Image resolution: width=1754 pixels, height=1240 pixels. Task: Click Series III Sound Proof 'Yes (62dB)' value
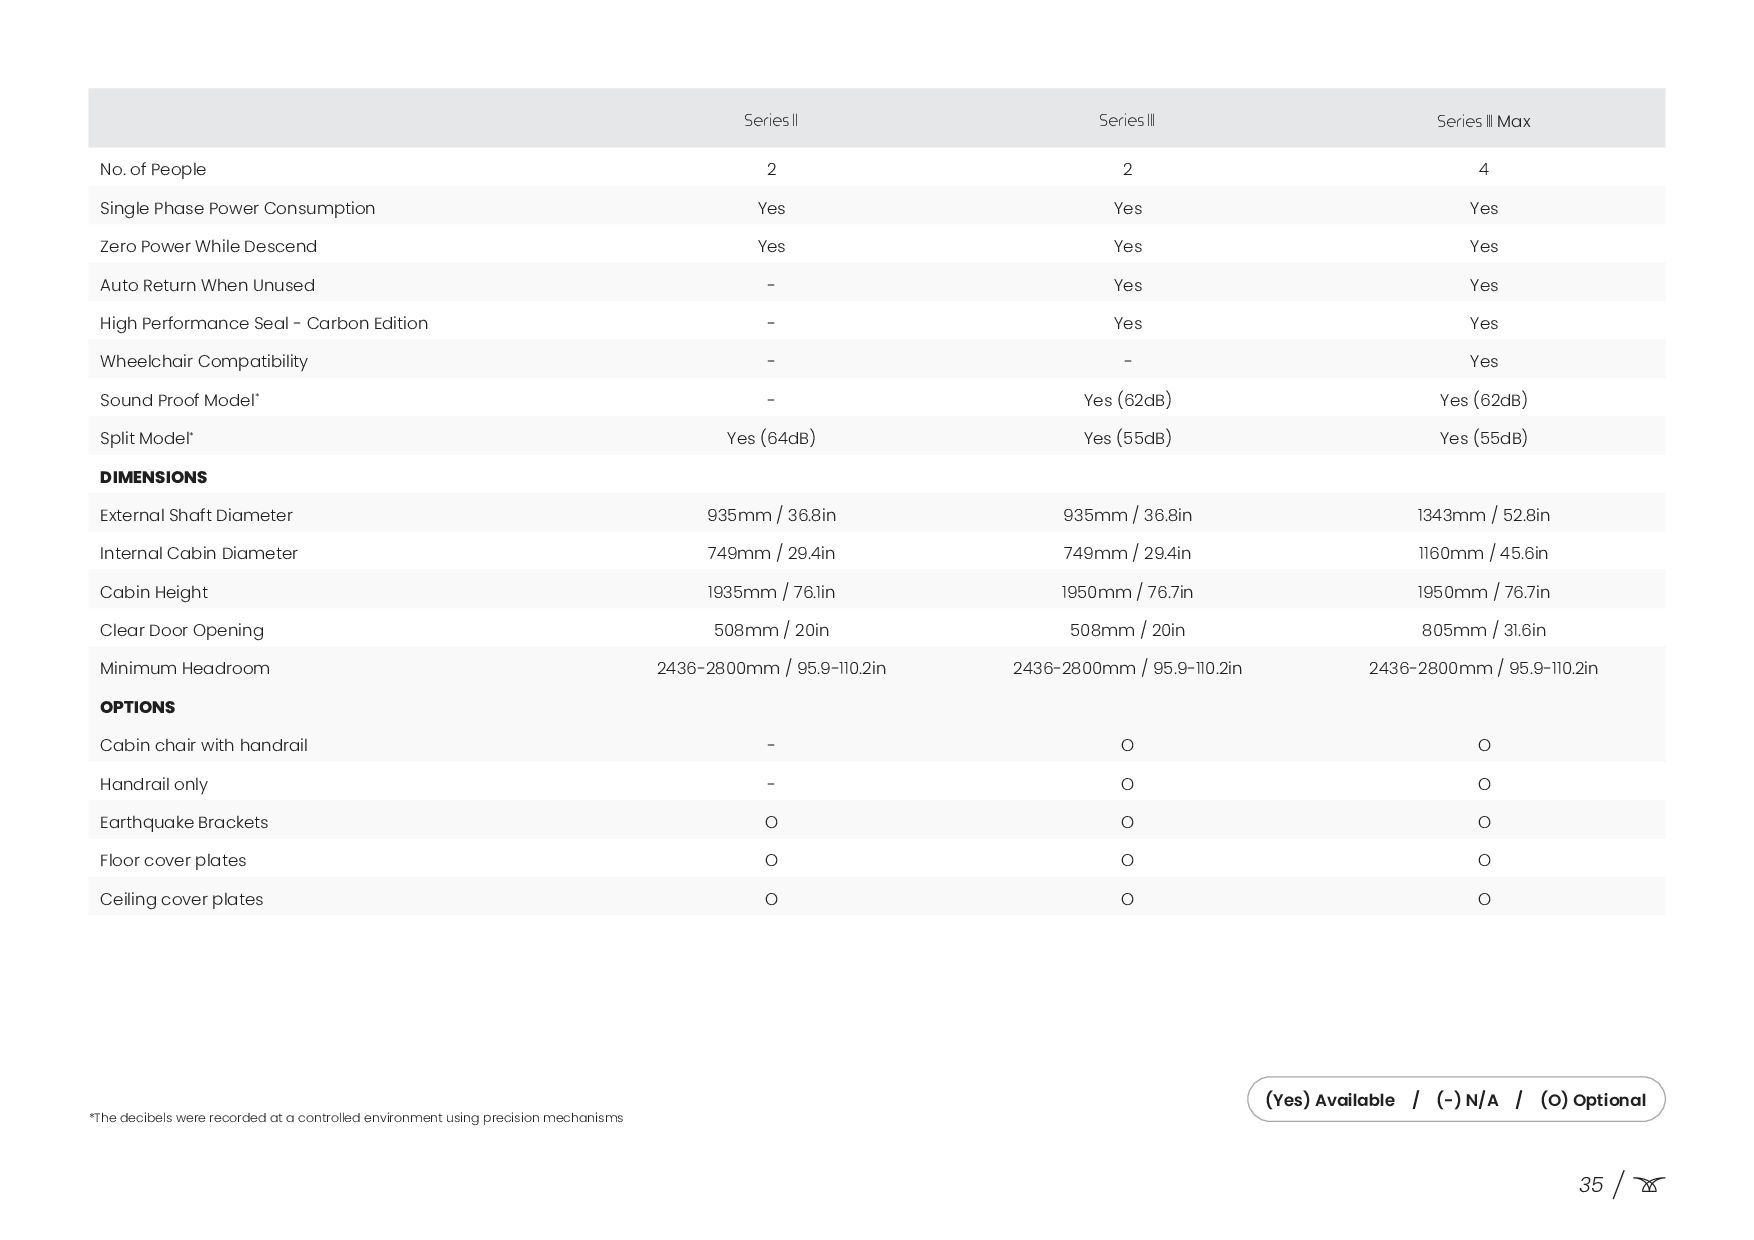click(1127, 400)
